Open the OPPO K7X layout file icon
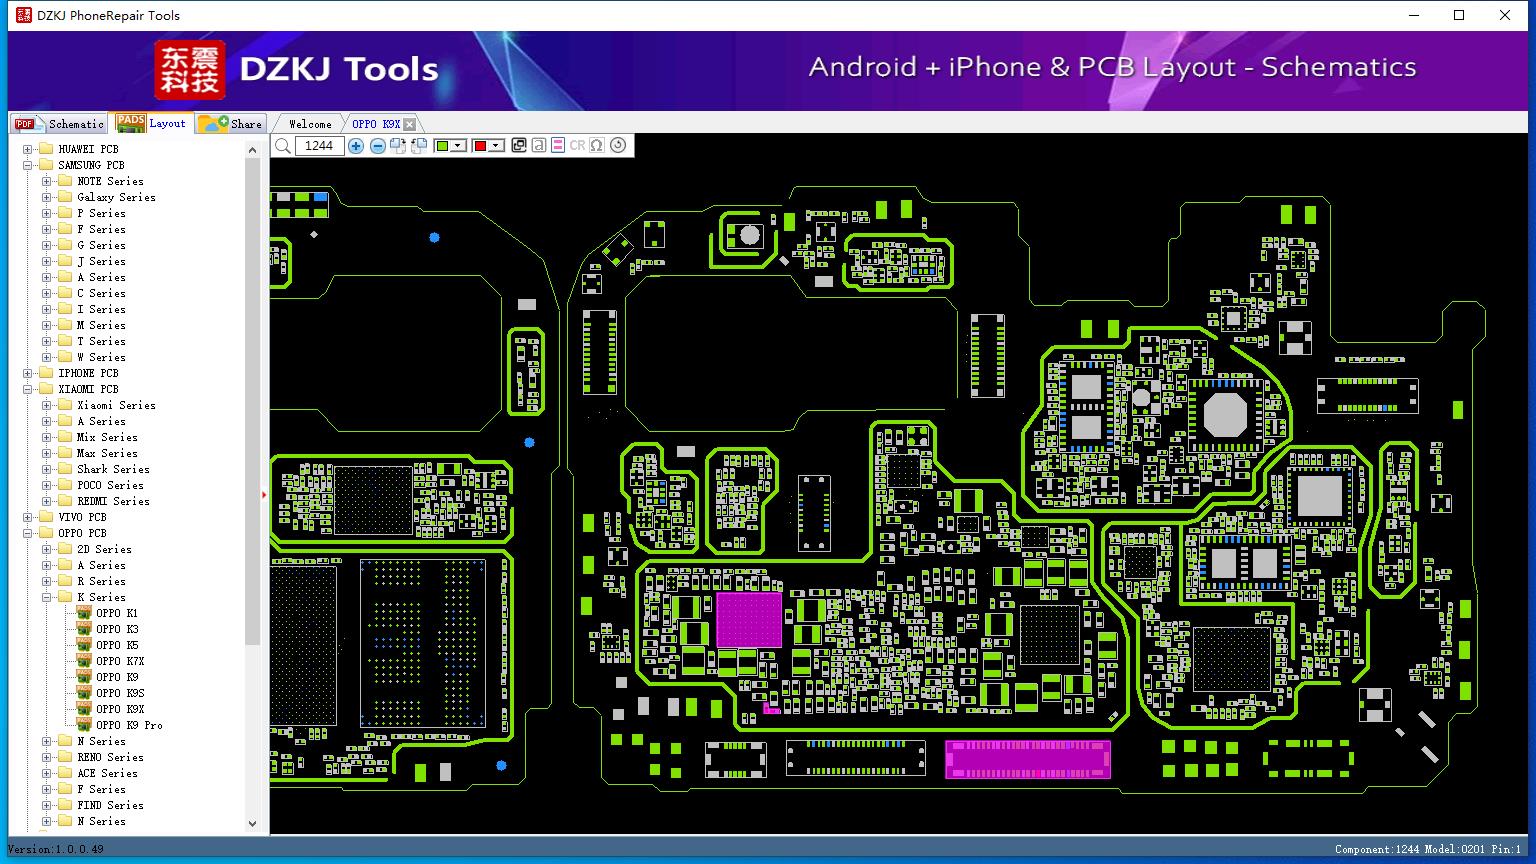The image size is (1536, 864). point(84,661)
